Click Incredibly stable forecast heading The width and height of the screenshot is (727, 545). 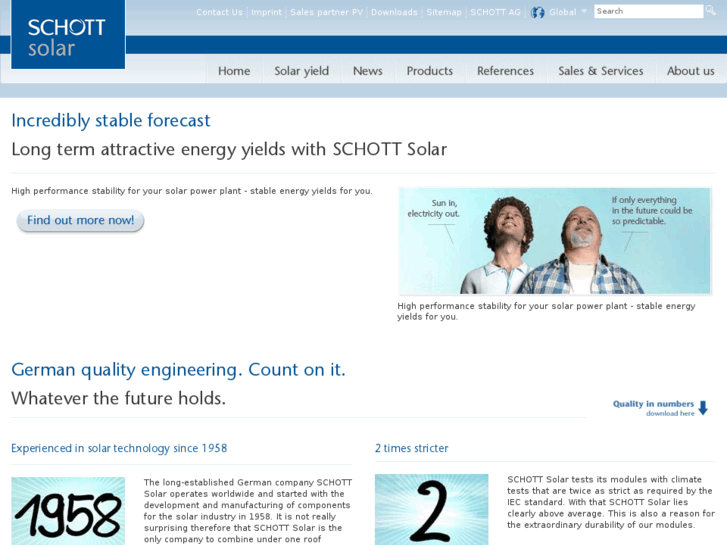[111, 121]
